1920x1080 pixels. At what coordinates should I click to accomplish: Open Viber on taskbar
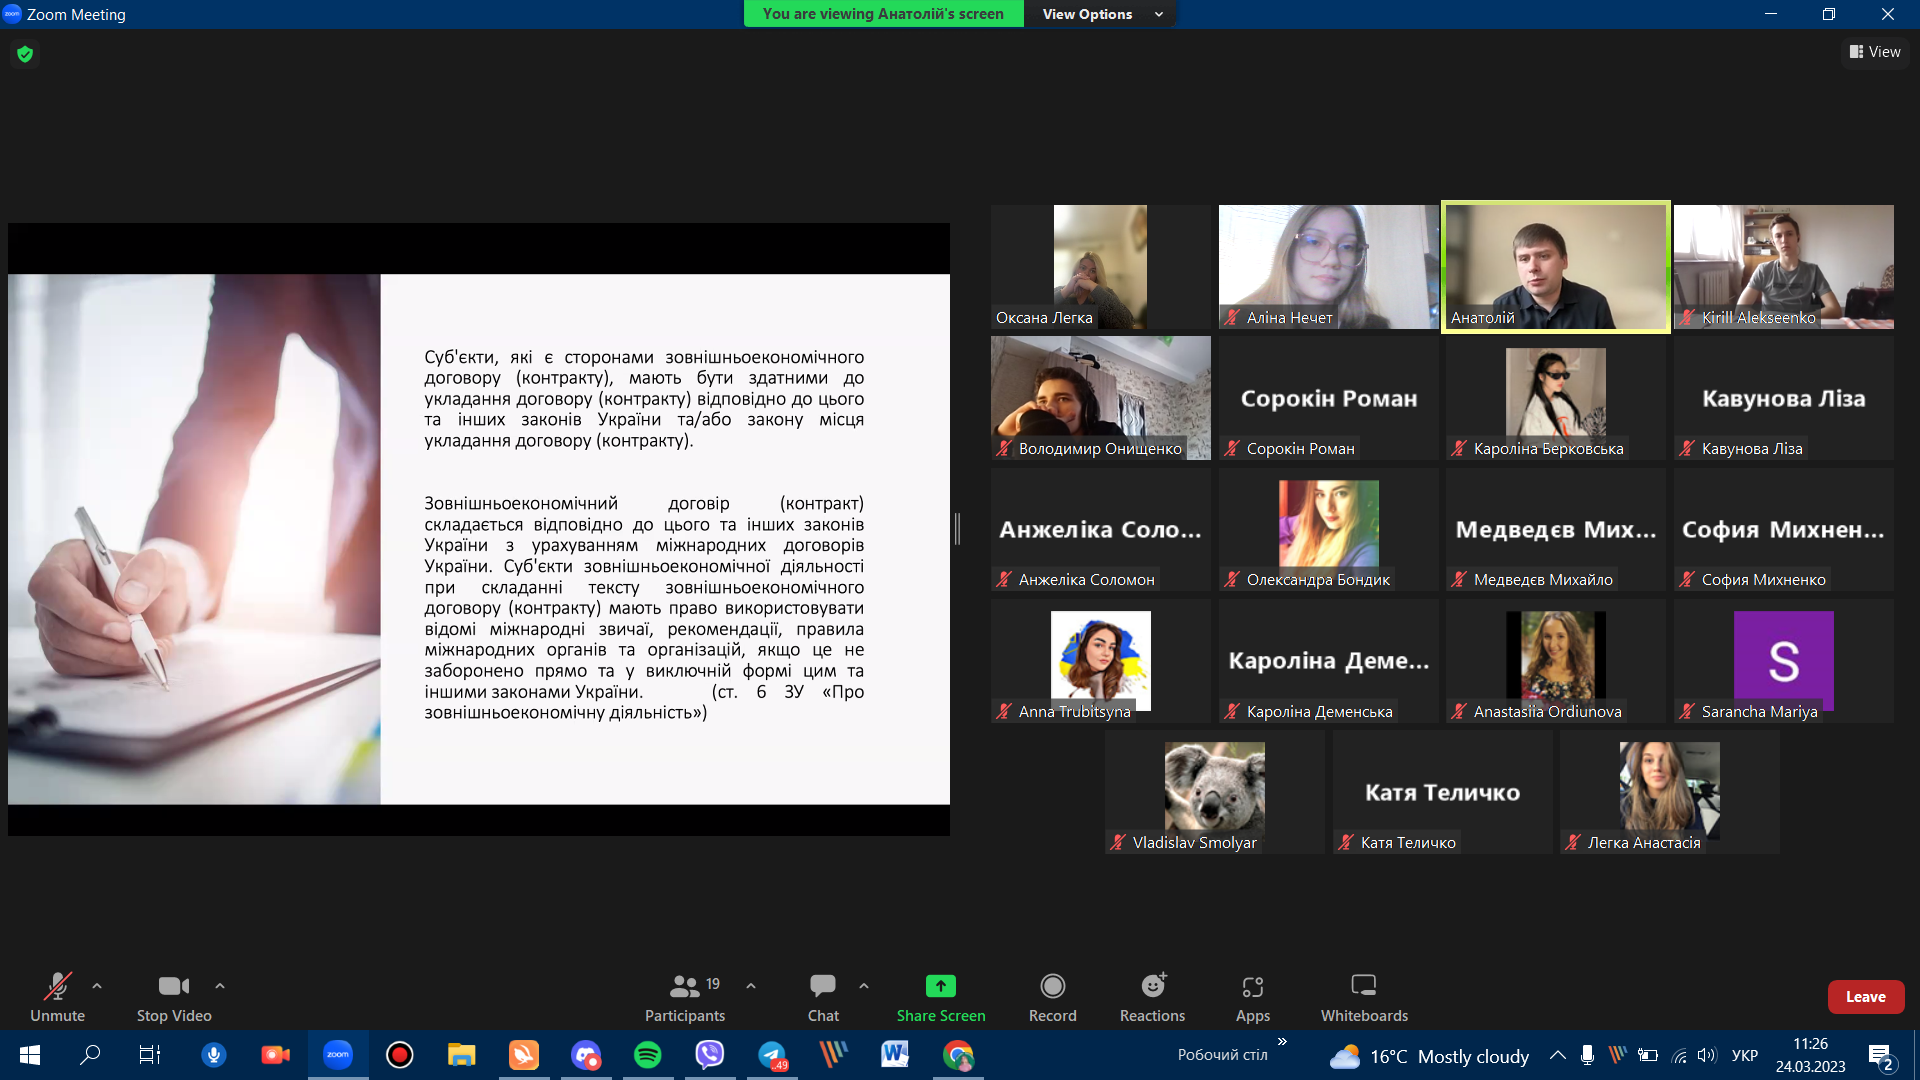pos(710,1055)
